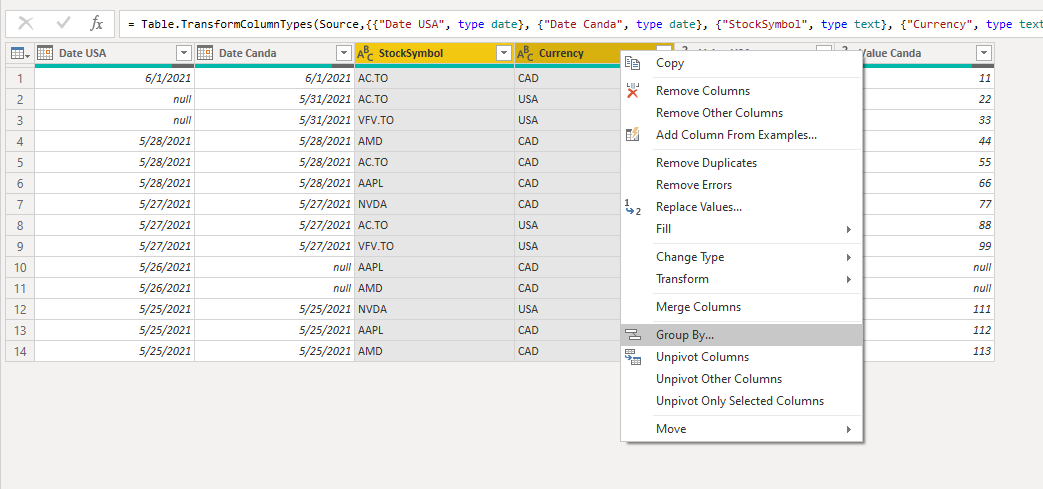1043x489 pixels.
Task: Click into the formula bar text
Action: click(x=581, y=24)
